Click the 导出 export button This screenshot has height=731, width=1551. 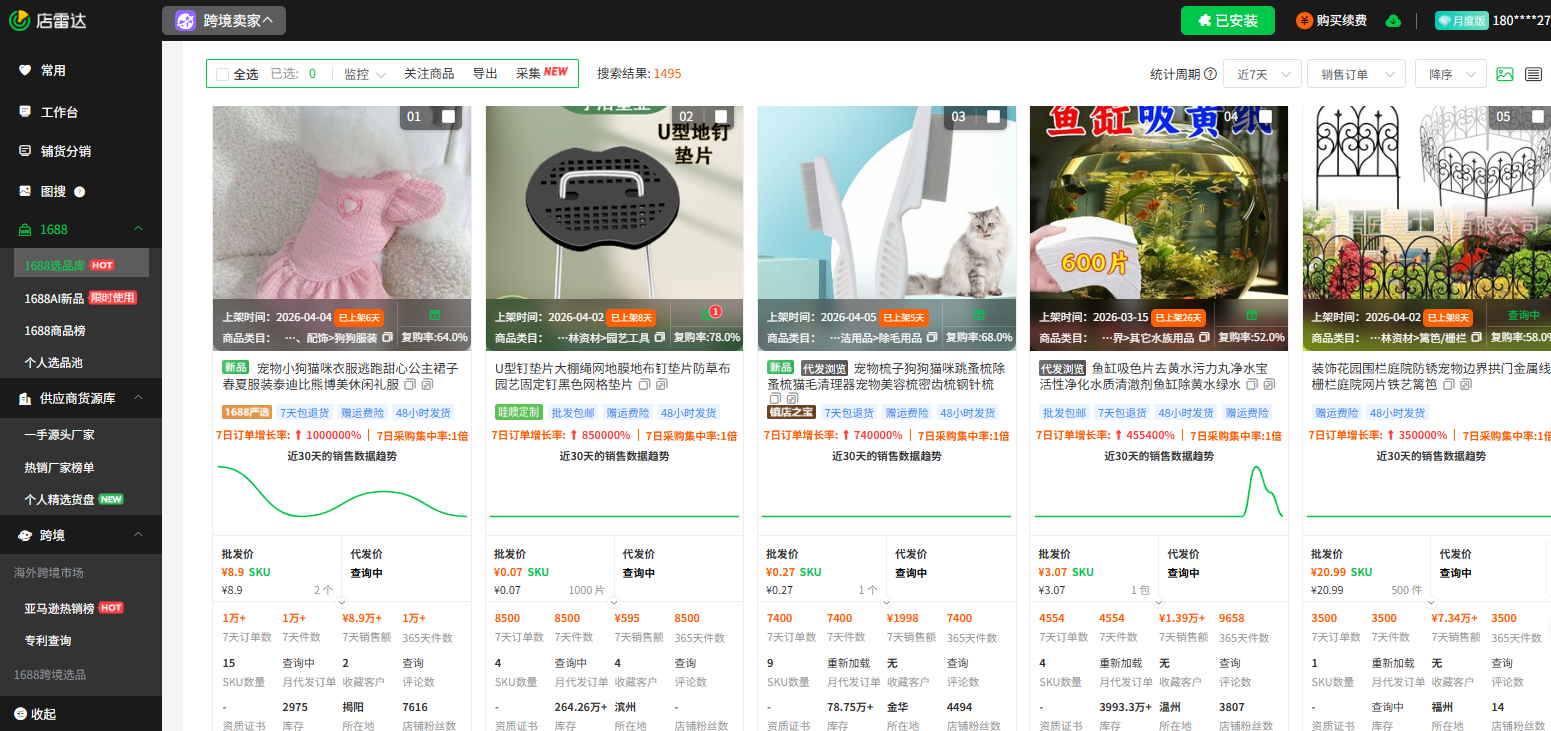point(485,73)
